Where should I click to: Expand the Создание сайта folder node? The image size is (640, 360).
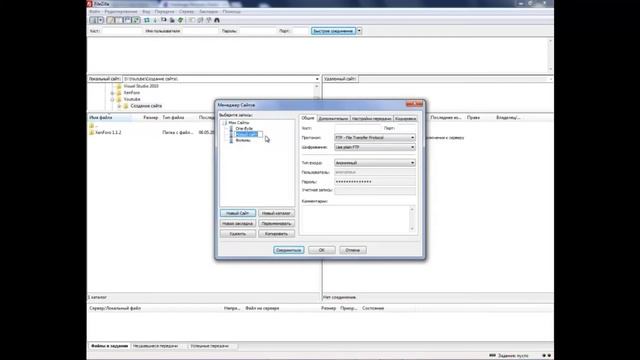pyautogui.click(x=119, y=106)
